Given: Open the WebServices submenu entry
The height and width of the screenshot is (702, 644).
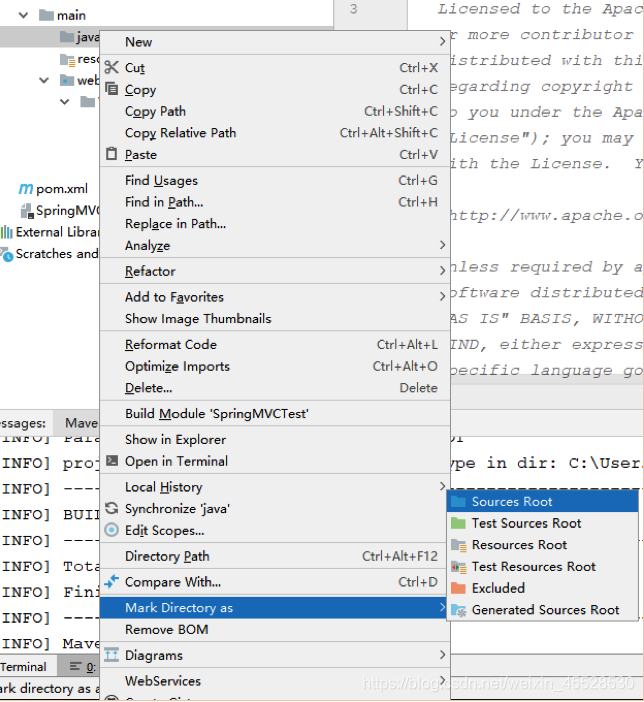Looking at the screenshot, I should point(275,681).
